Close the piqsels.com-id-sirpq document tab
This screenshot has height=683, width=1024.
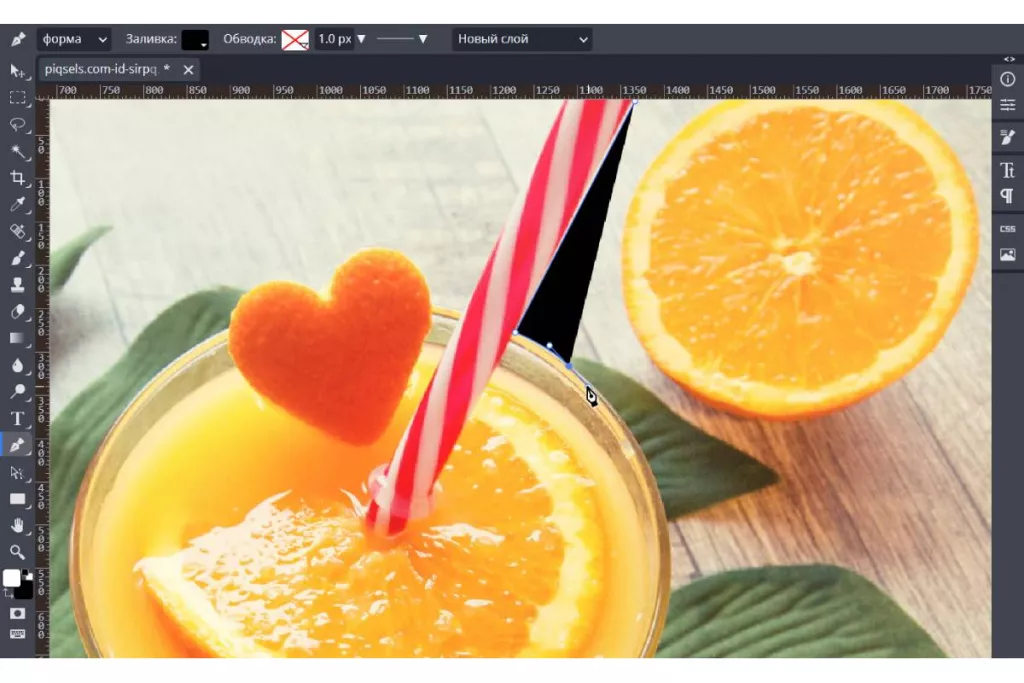click(188, 70)
